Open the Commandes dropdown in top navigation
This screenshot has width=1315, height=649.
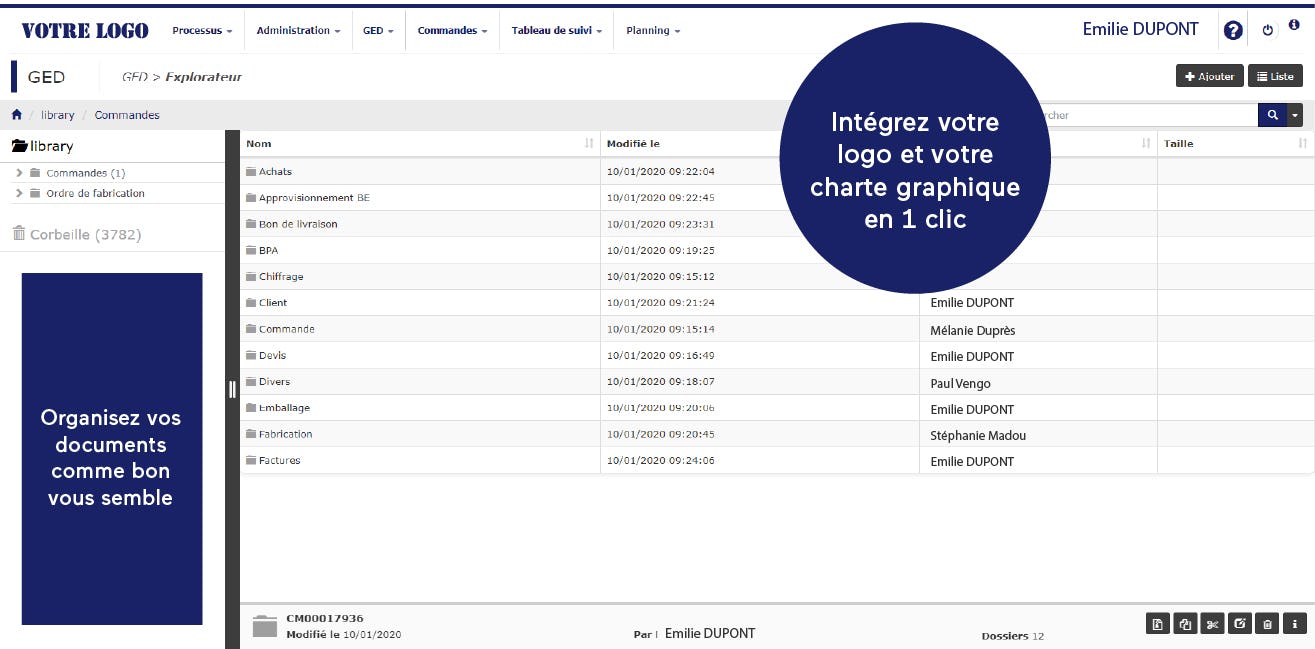pyautogui.click(x=452, y=31)
